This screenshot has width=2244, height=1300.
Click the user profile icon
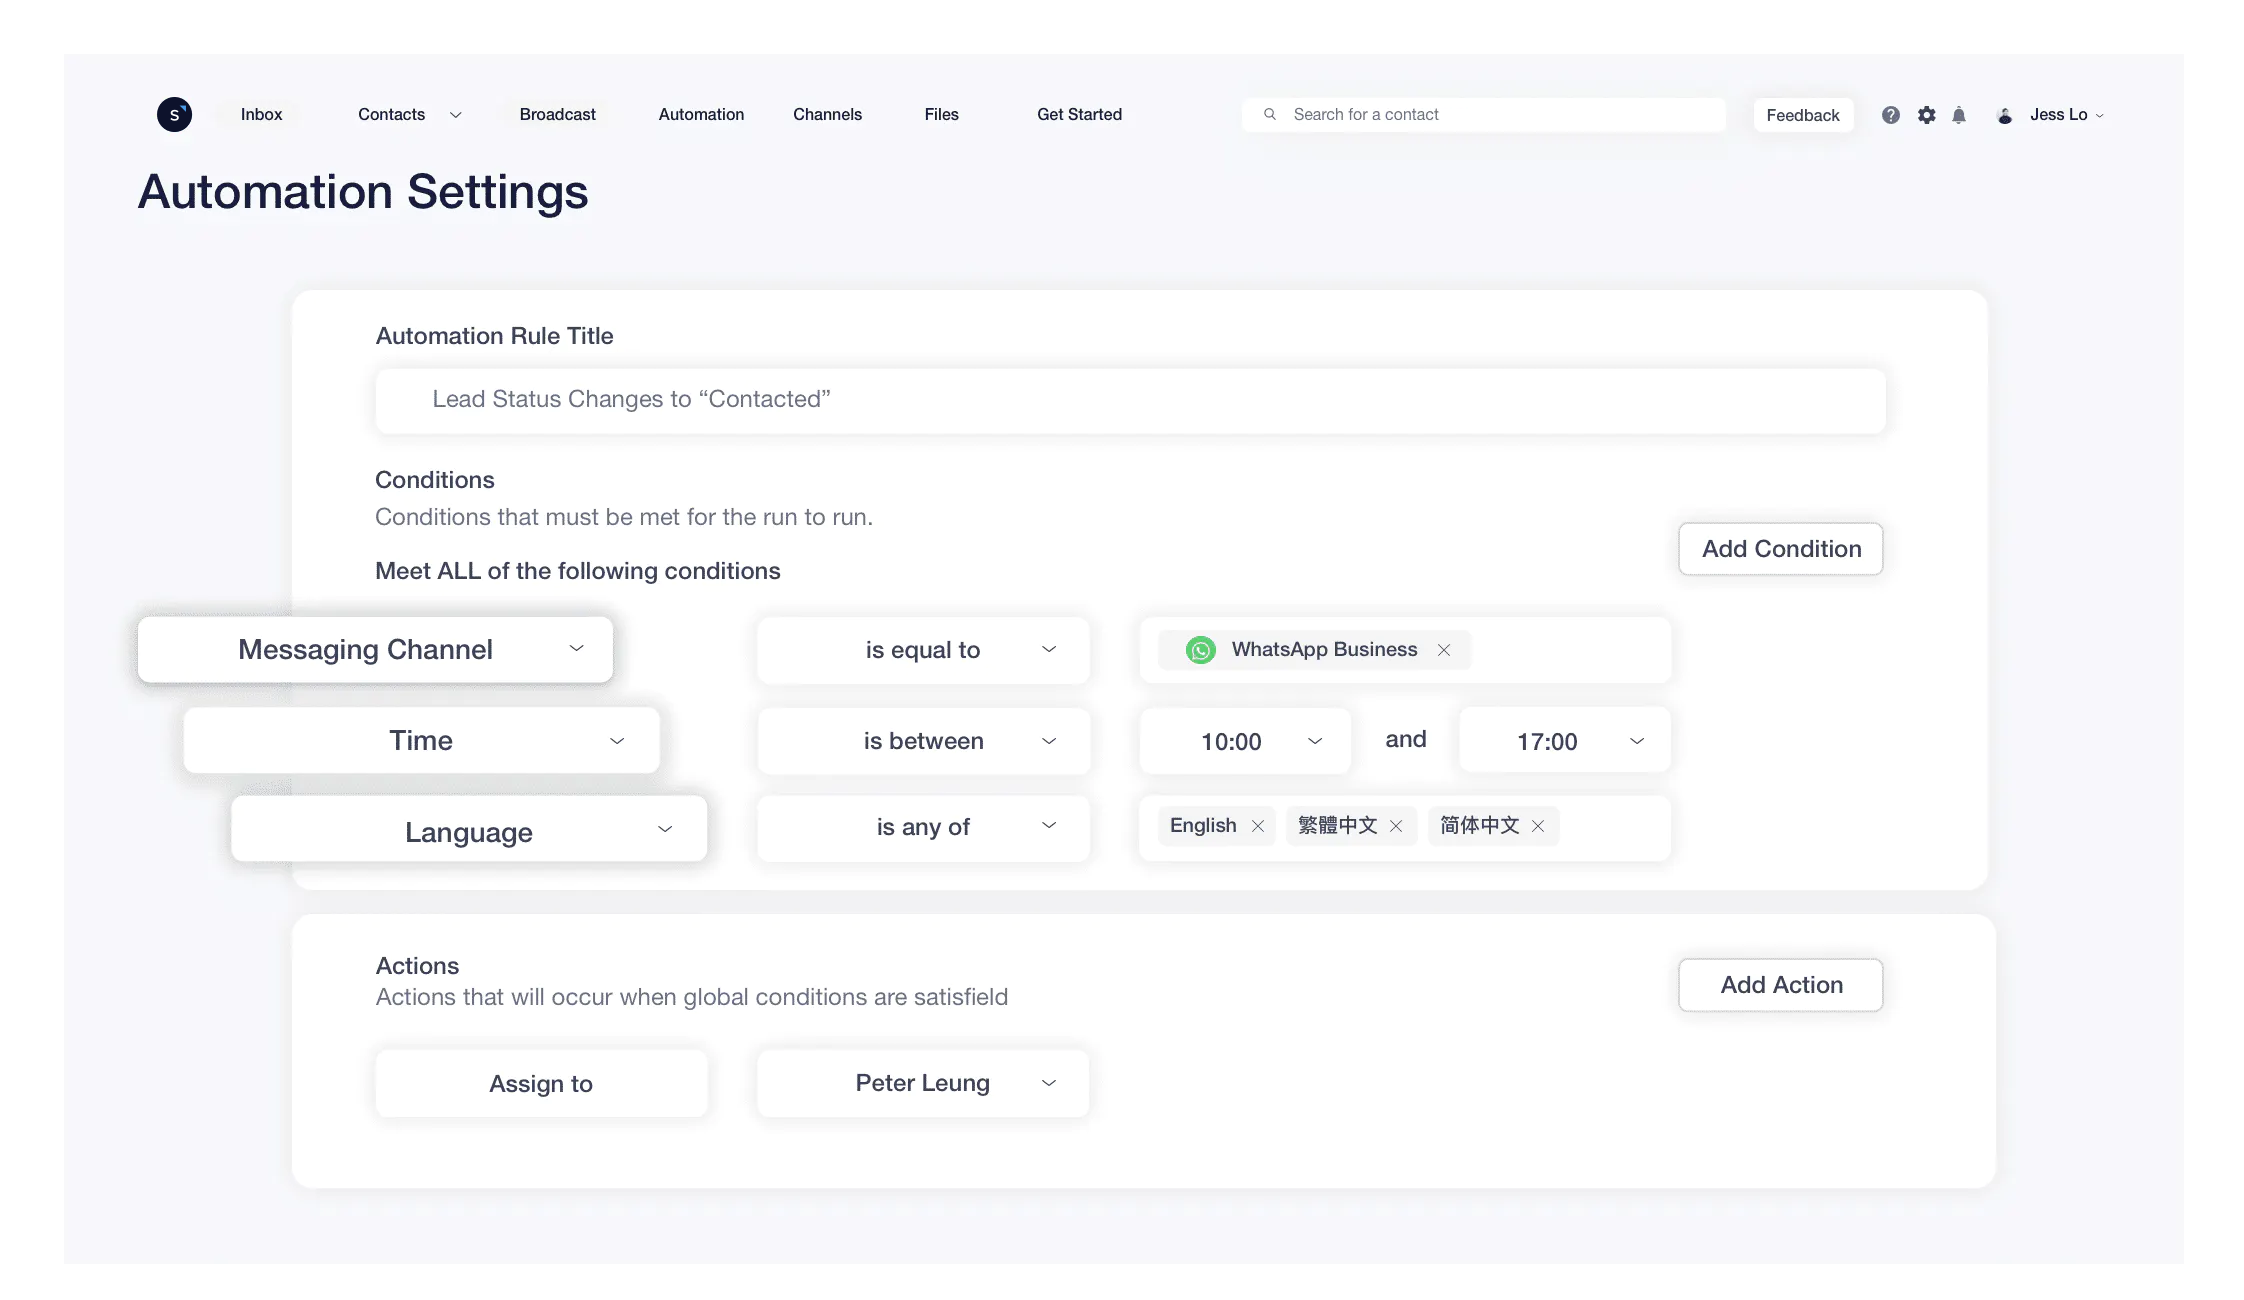pos(2006,115)
